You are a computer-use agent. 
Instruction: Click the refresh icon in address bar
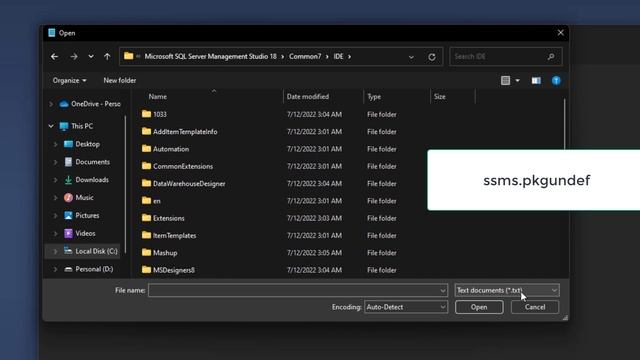(432, 57)
